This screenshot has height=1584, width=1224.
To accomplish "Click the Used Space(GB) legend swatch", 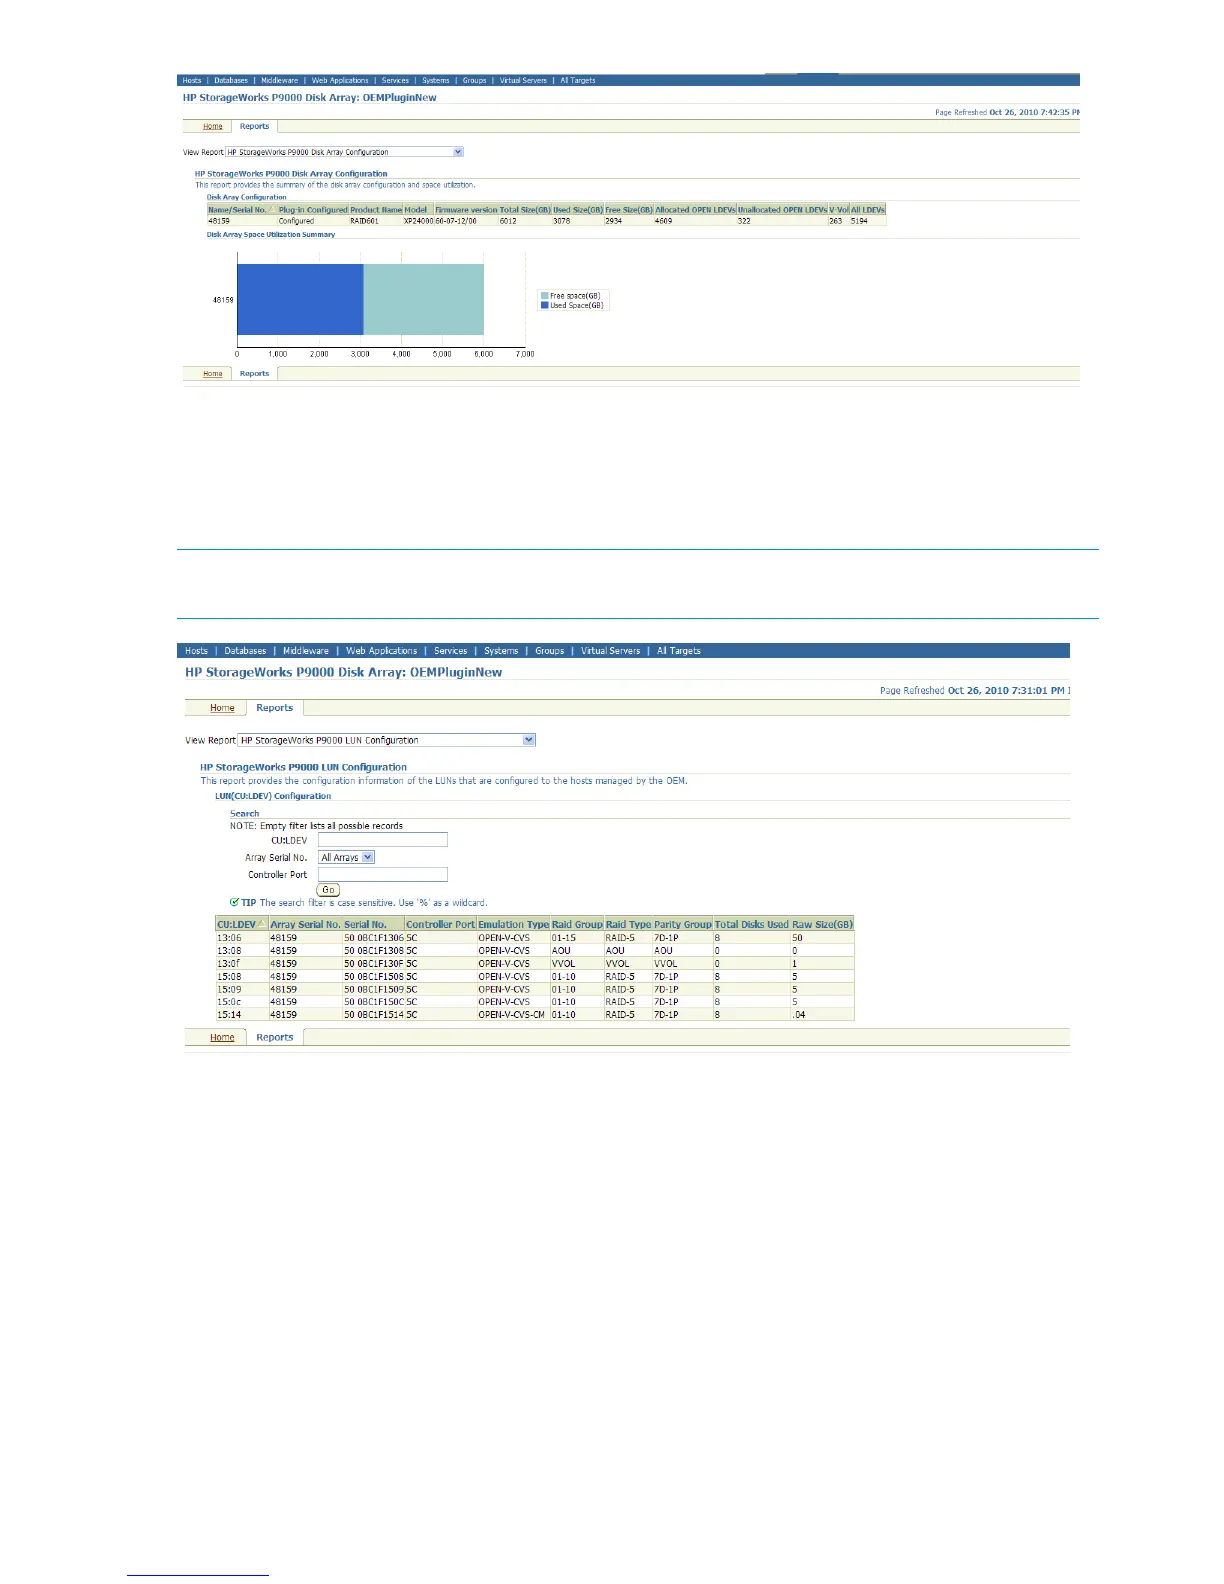I will pos(545,306).
